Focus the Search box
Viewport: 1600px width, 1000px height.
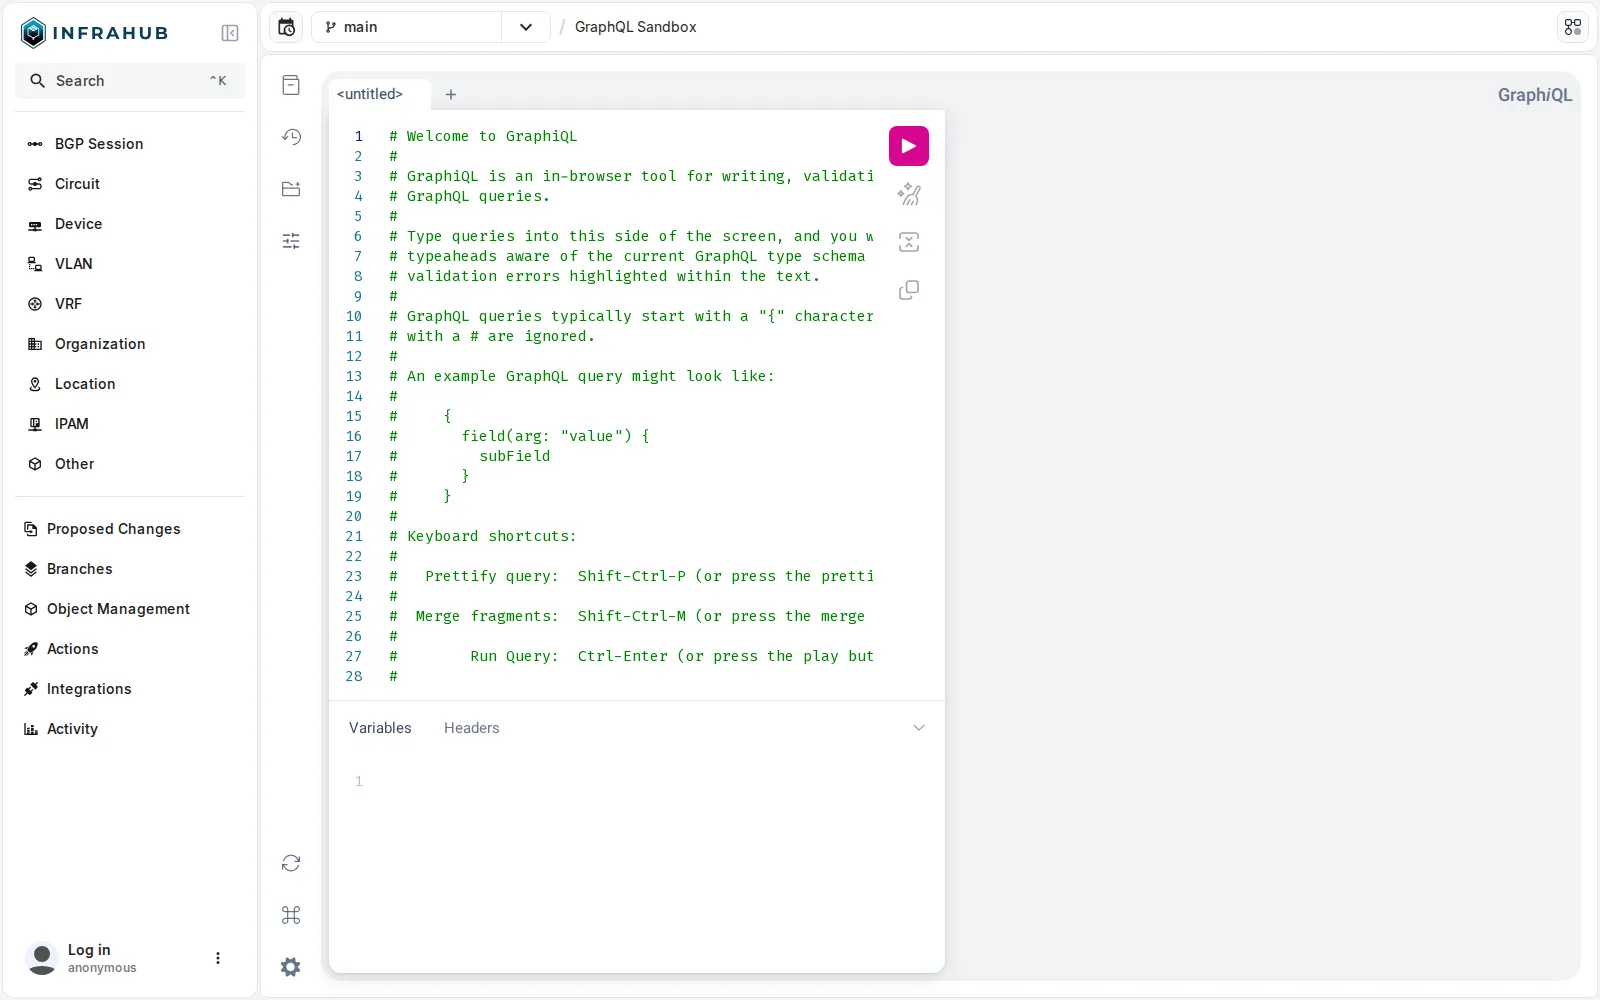130,81
